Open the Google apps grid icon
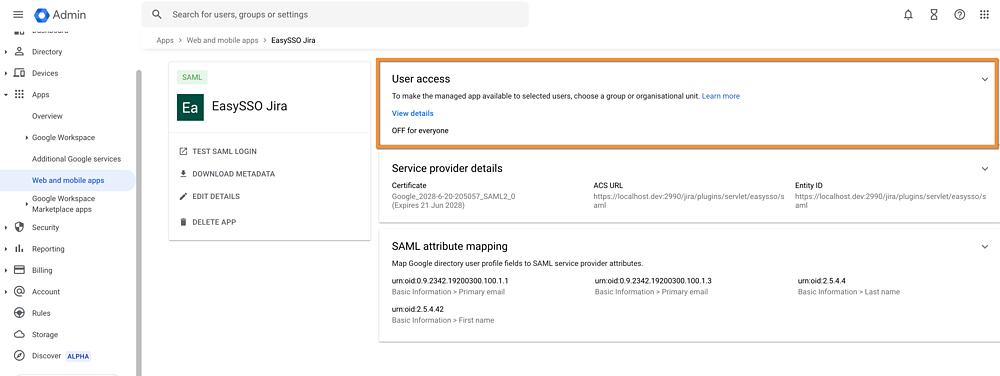 984,15
